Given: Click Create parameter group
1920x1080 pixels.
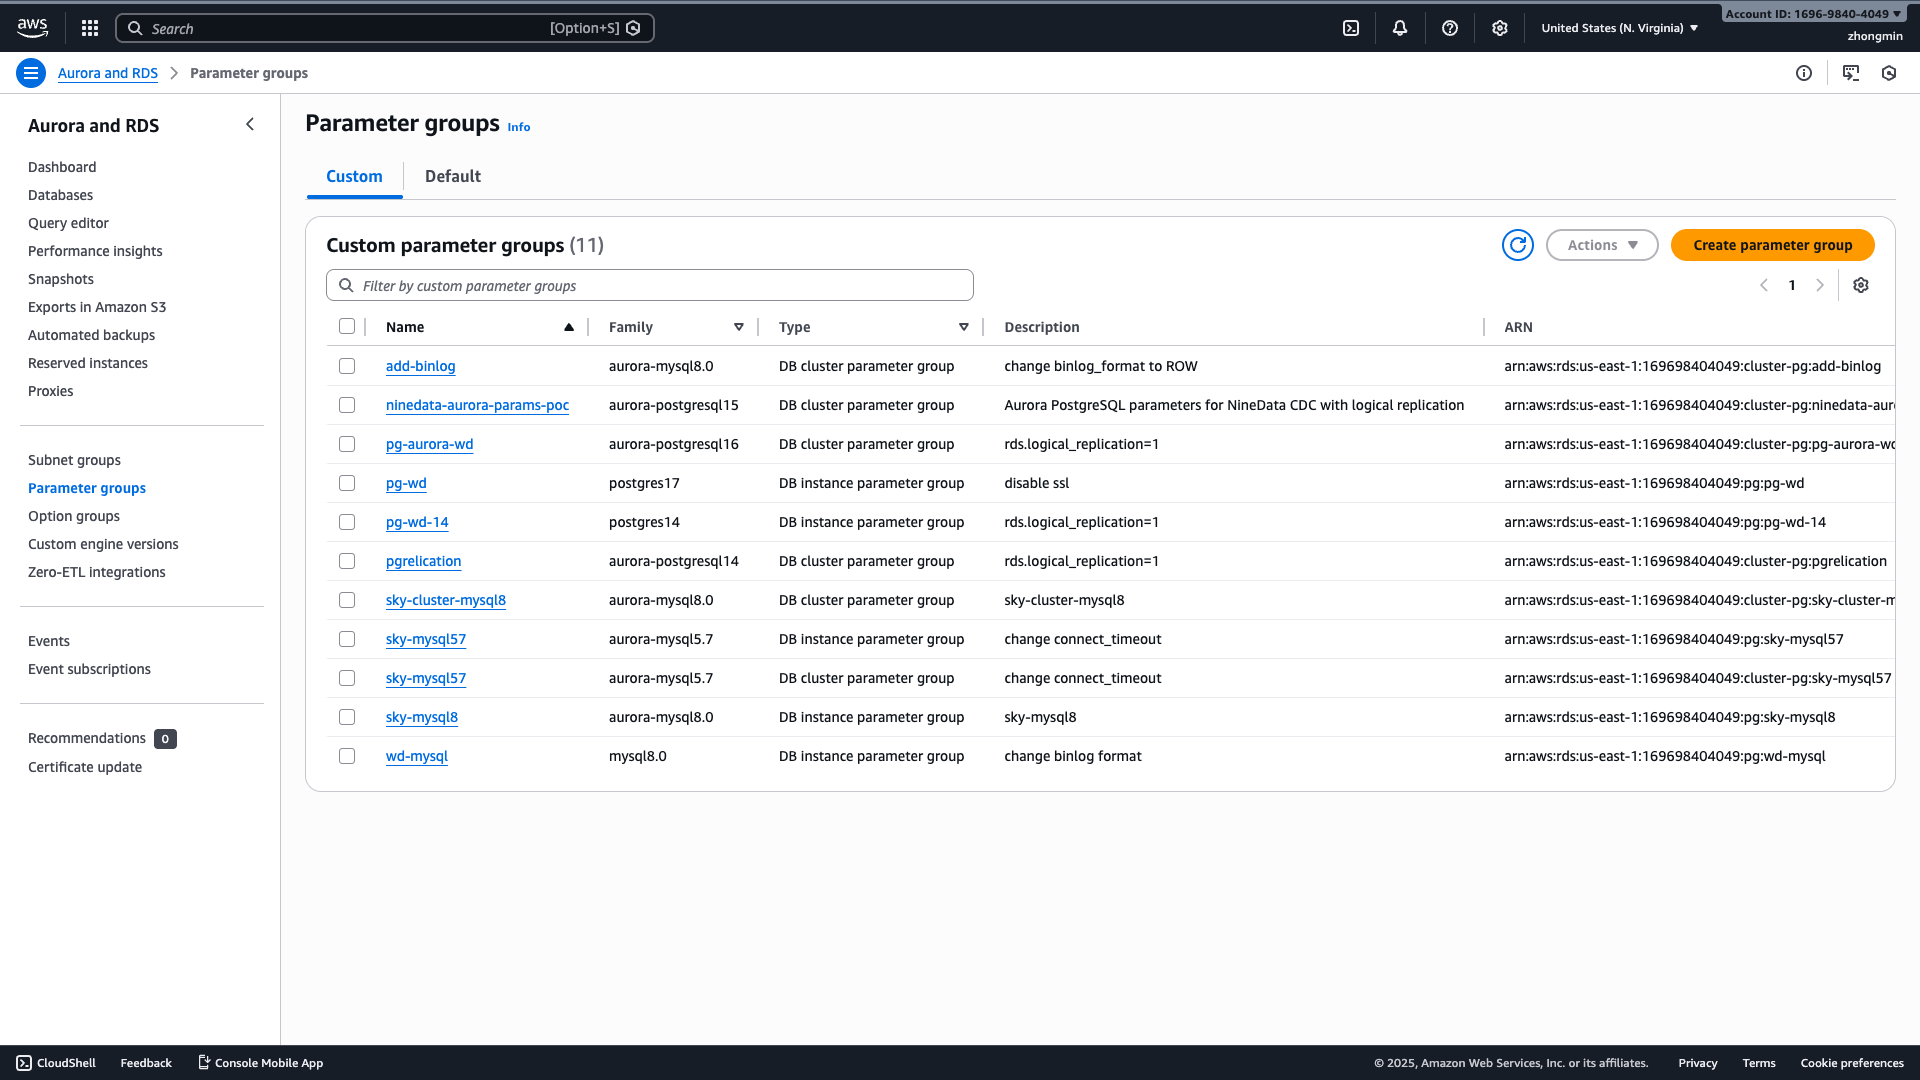Looking at the screenshot, I should click(x=1771, y=245).
